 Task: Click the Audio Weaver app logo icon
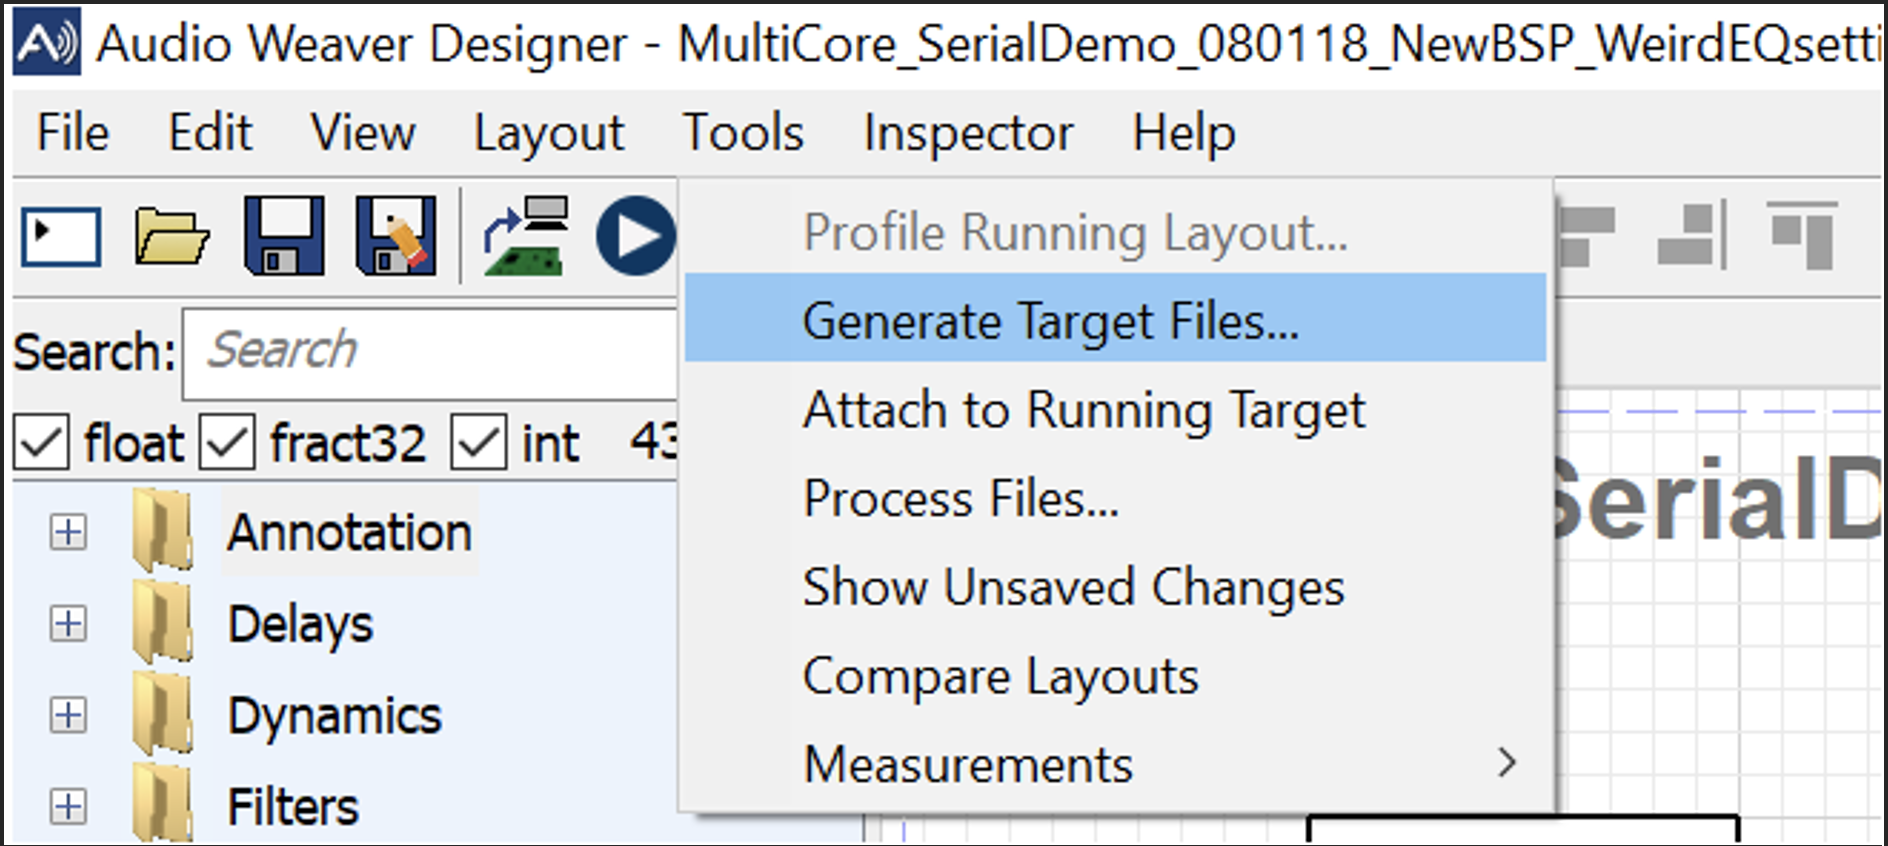point(46,43)
